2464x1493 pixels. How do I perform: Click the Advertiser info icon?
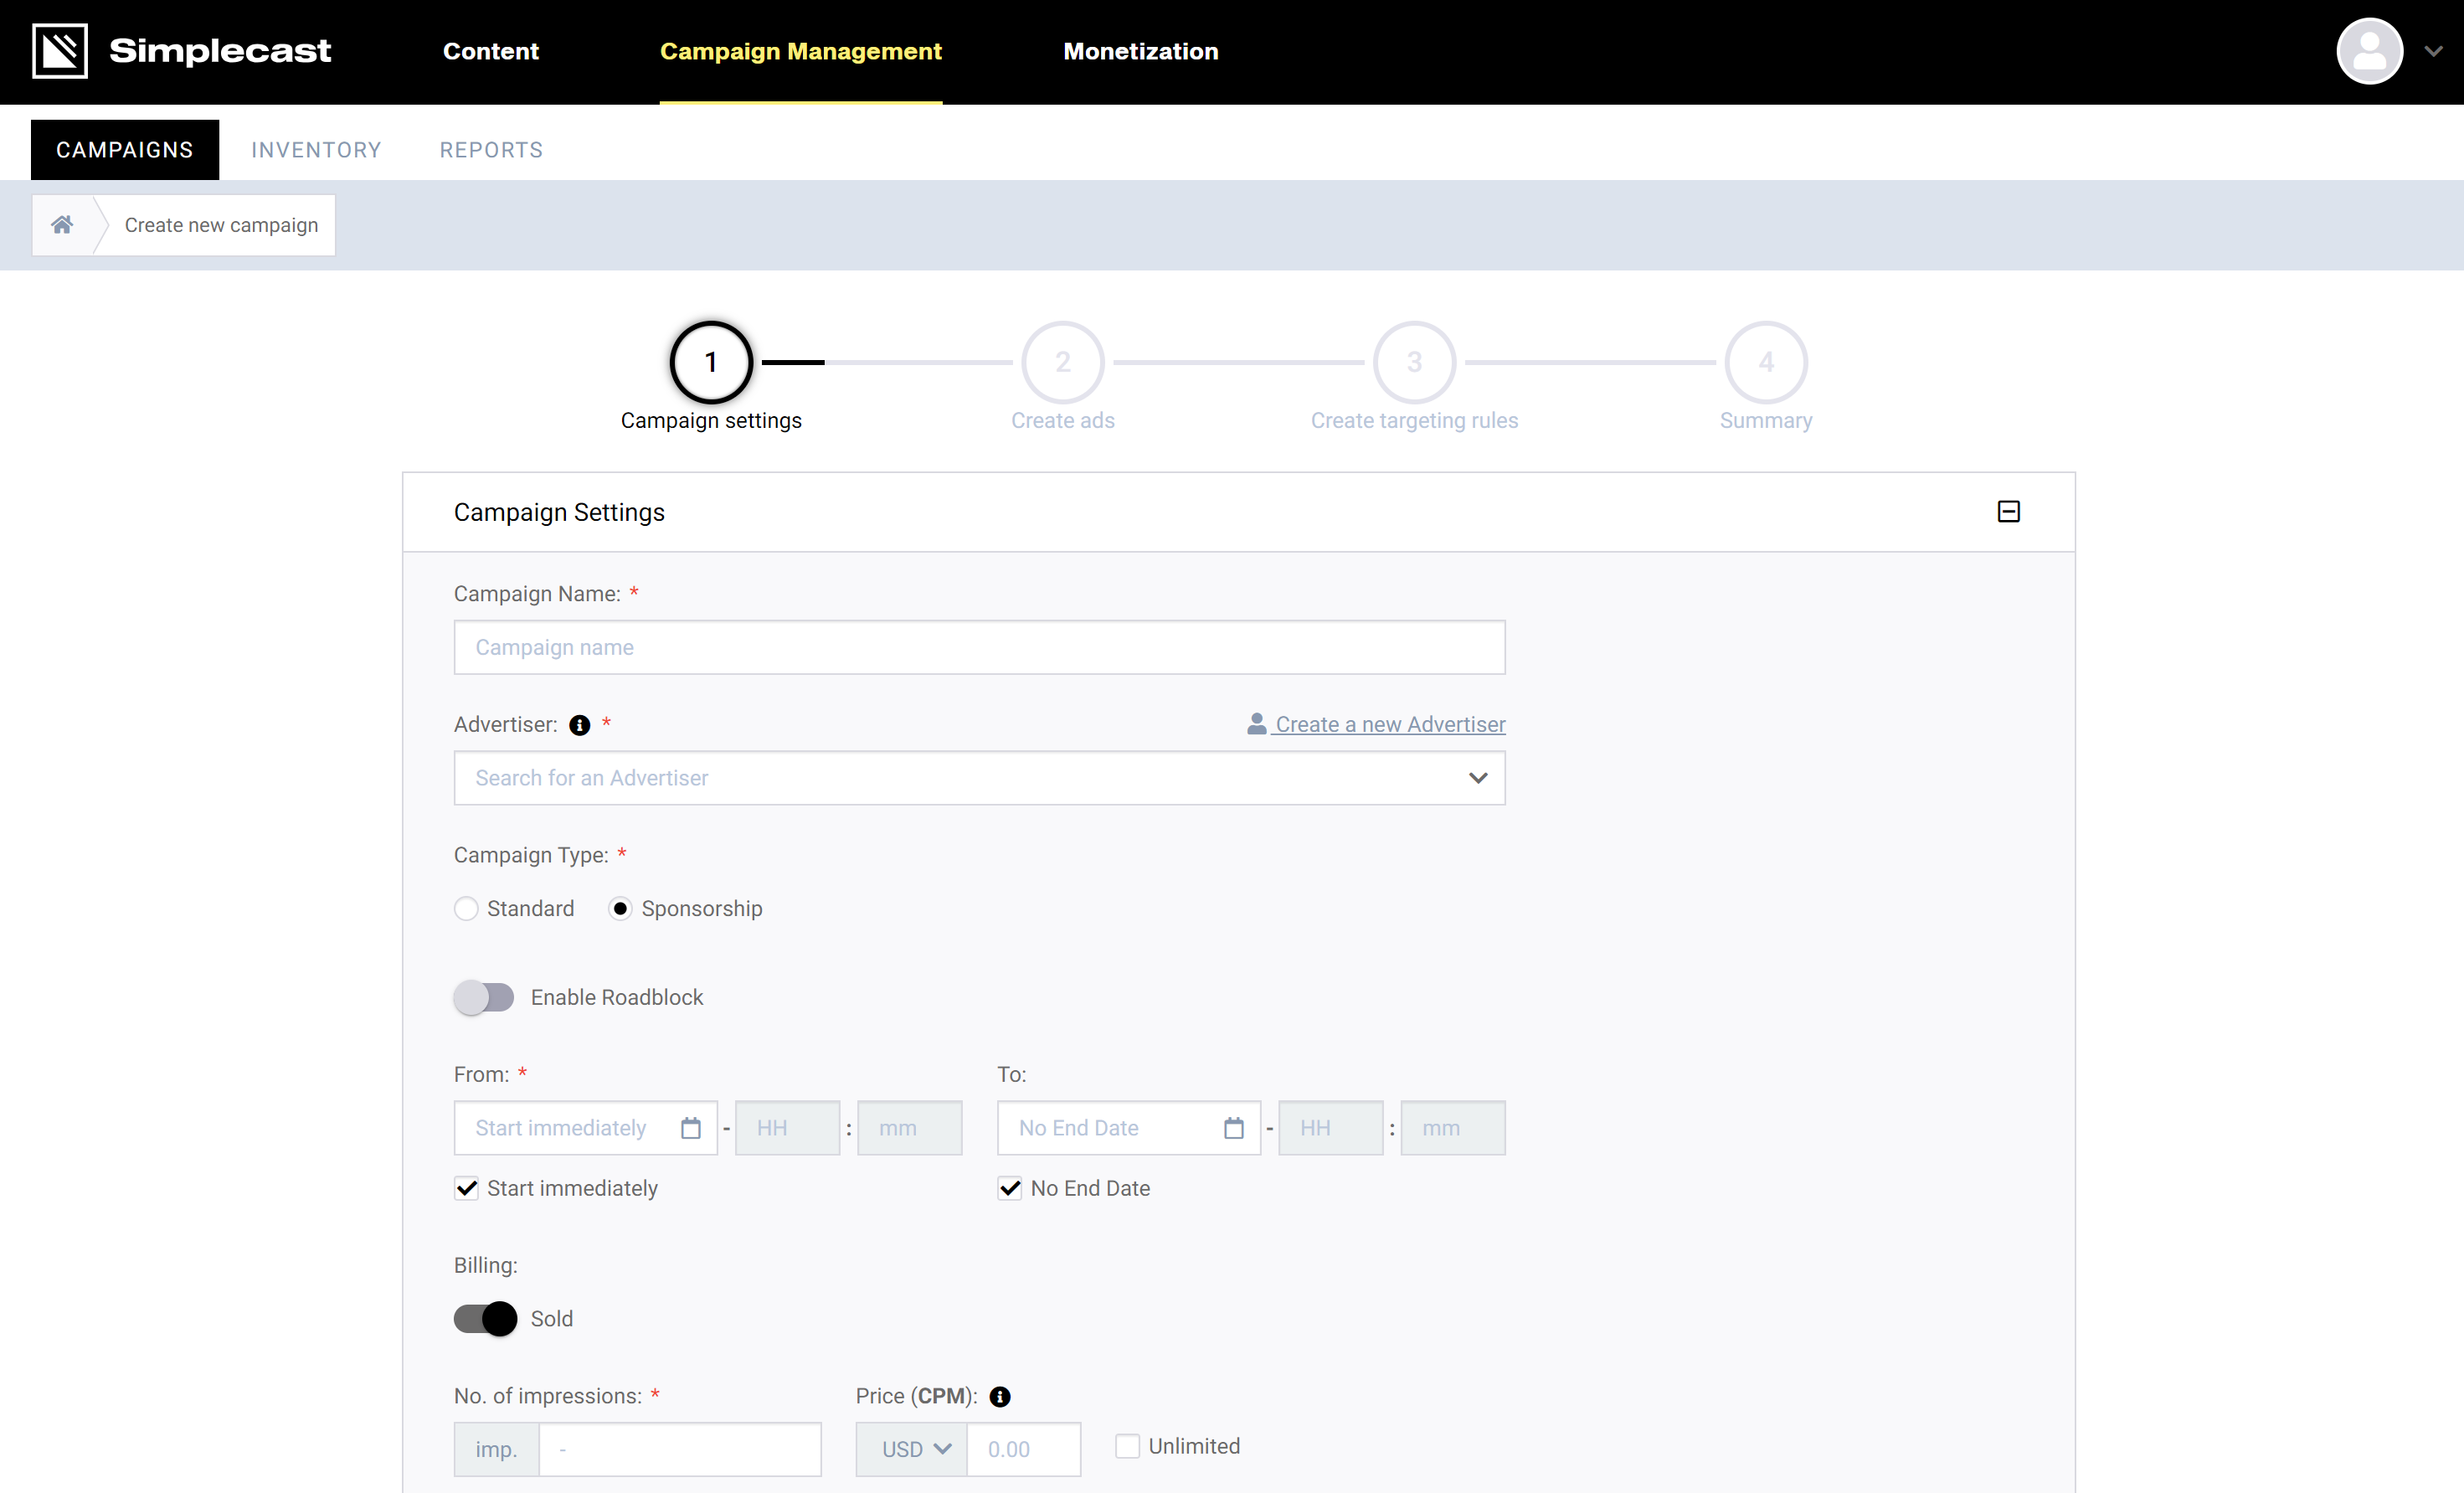click(580, 725)
